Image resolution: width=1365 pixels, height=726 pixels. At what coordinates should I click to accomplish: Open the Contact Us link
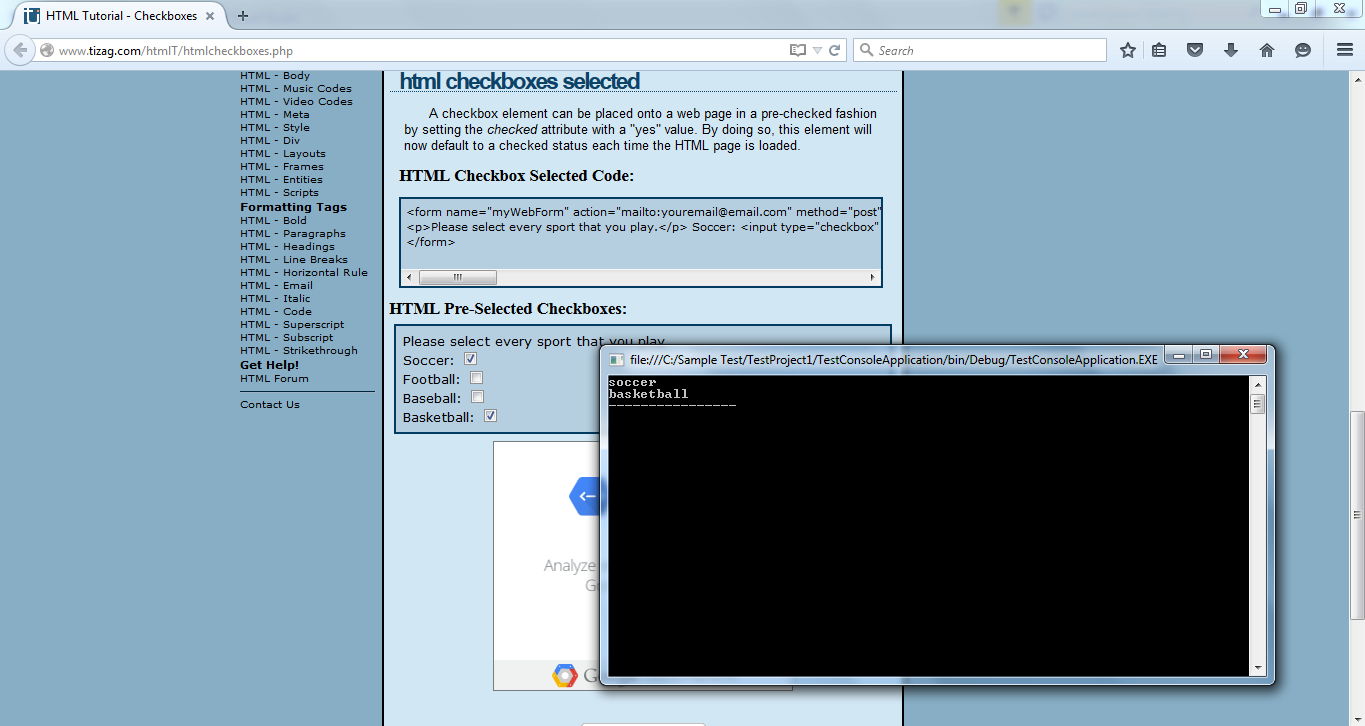click(x=270, y=404)
